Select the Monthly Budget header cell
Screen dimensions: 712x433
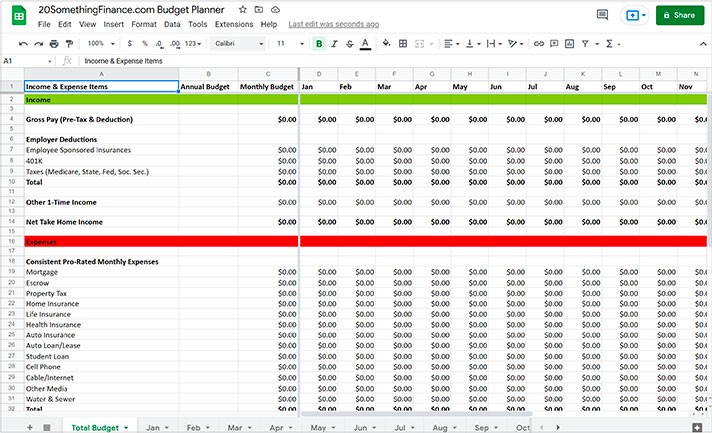click(x=268, y=86)
